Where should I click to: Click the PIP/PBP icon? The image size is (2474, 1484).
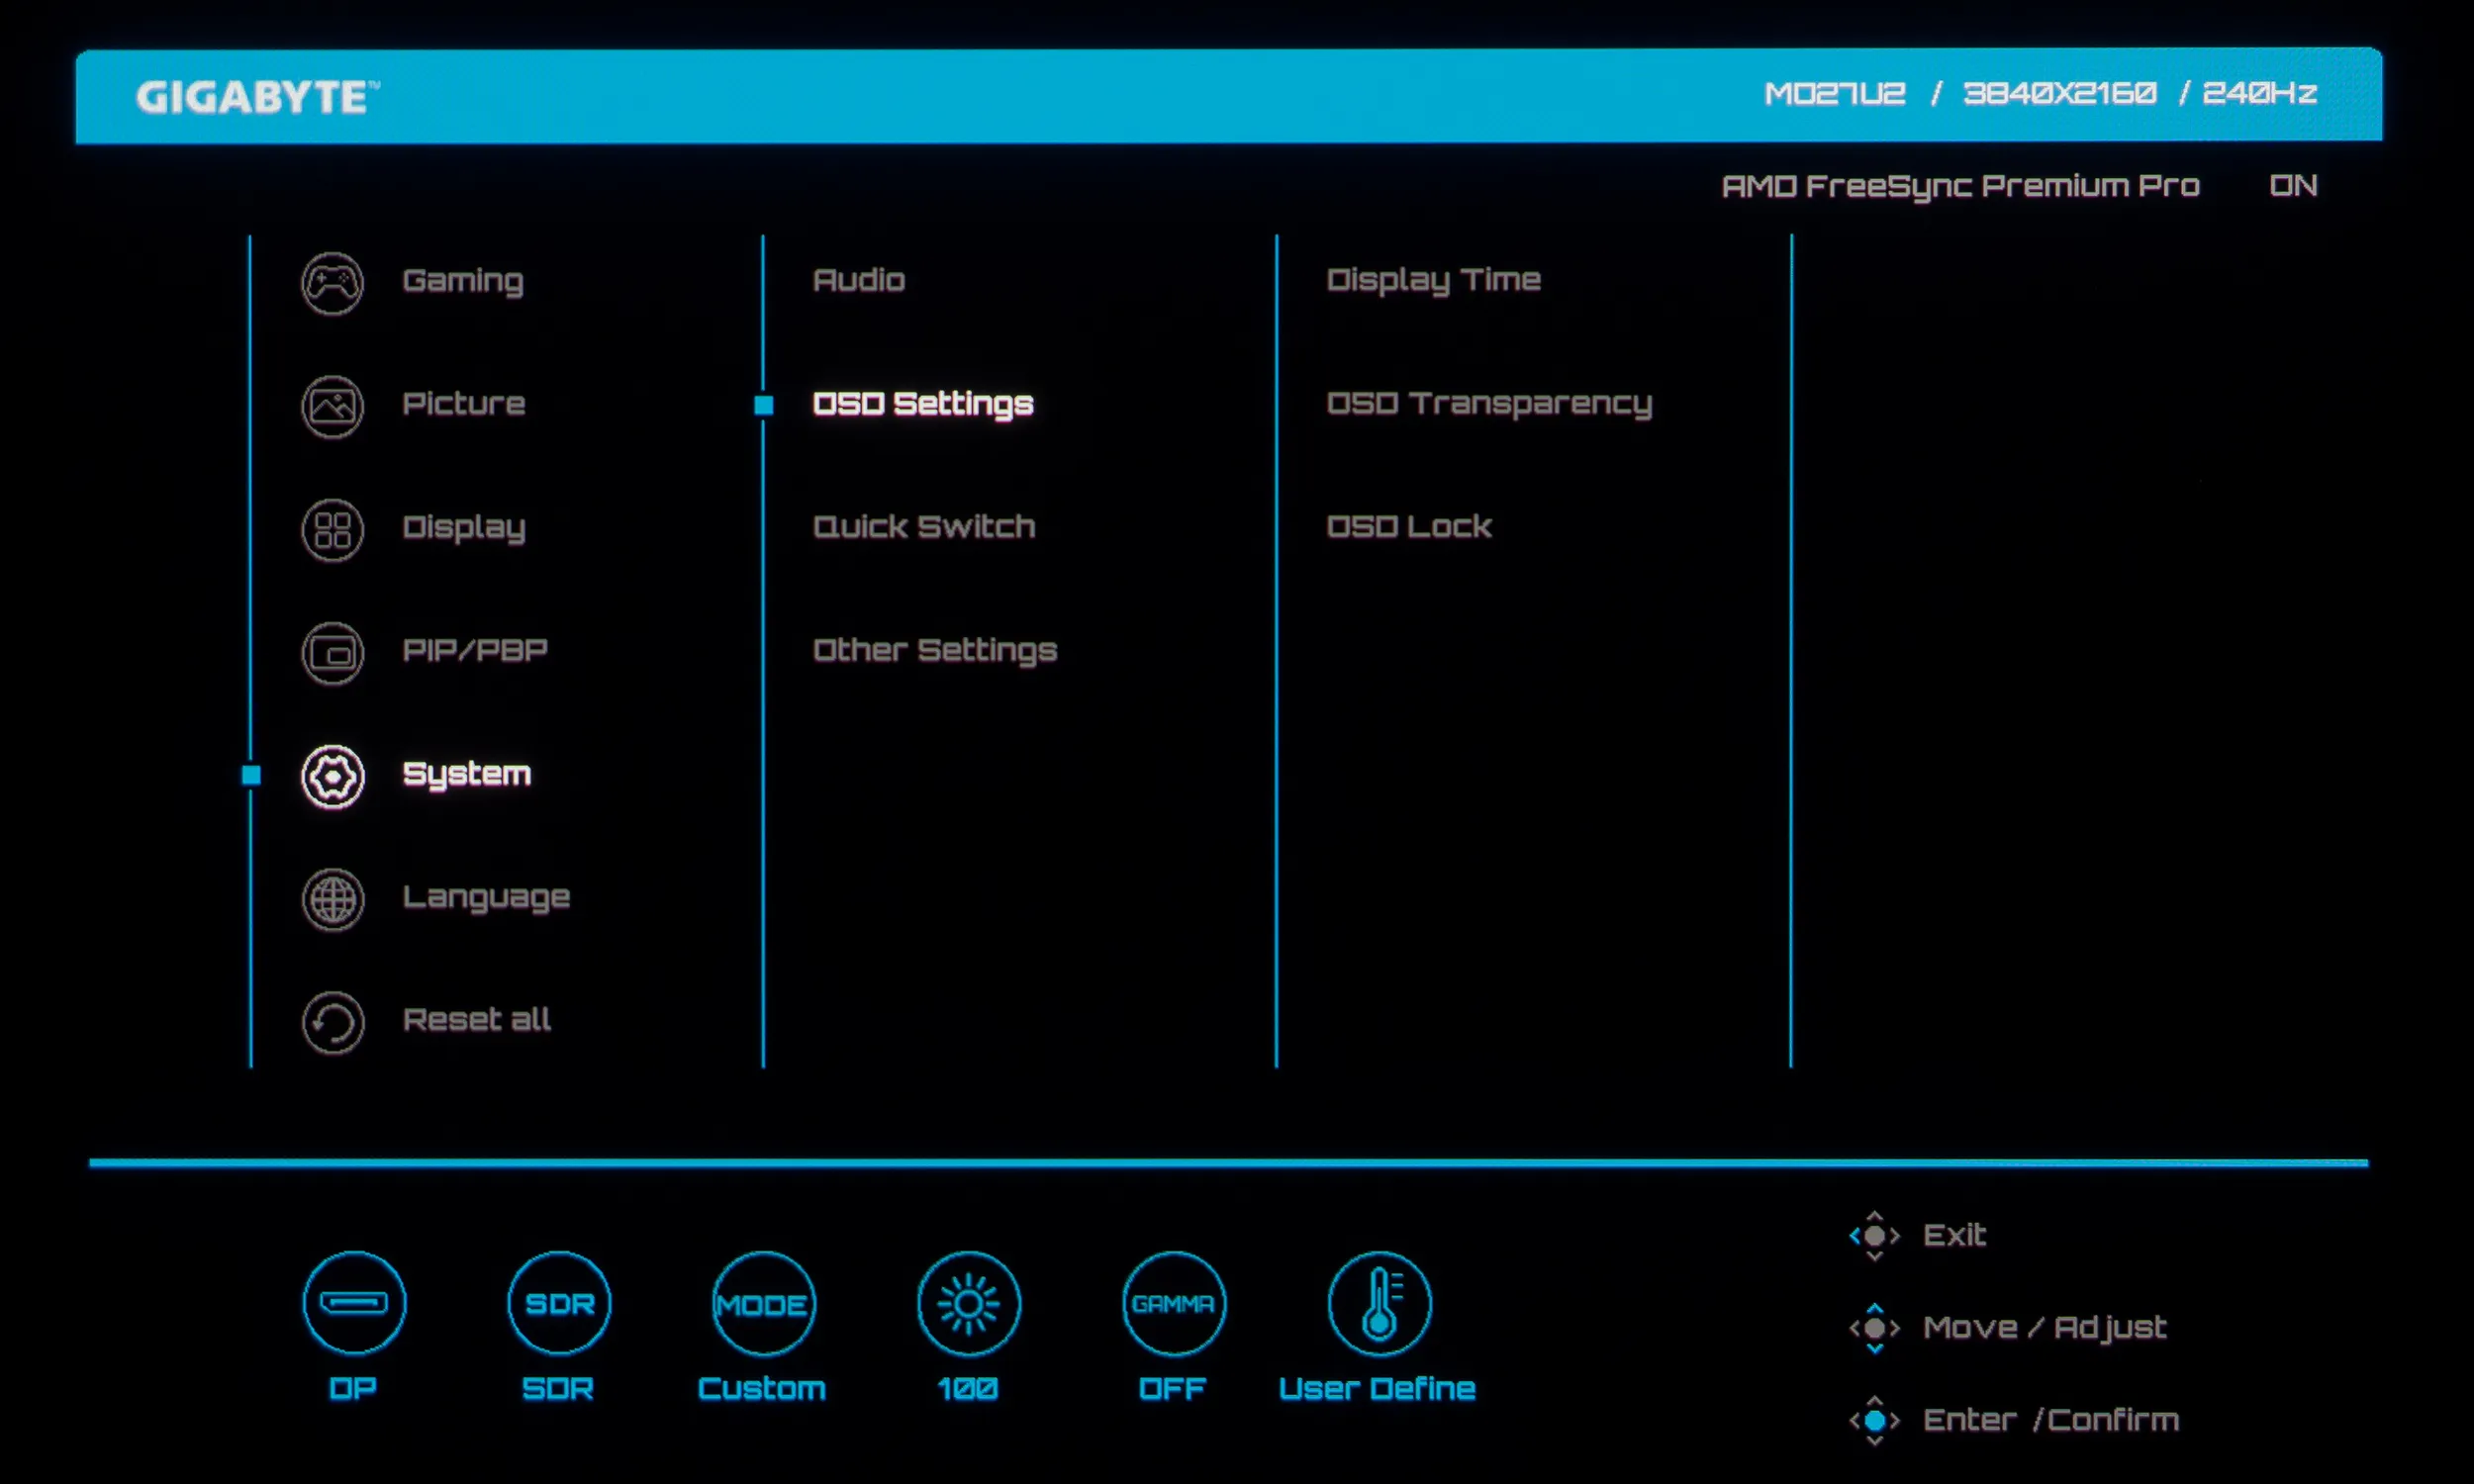click(x=332, y=653)
